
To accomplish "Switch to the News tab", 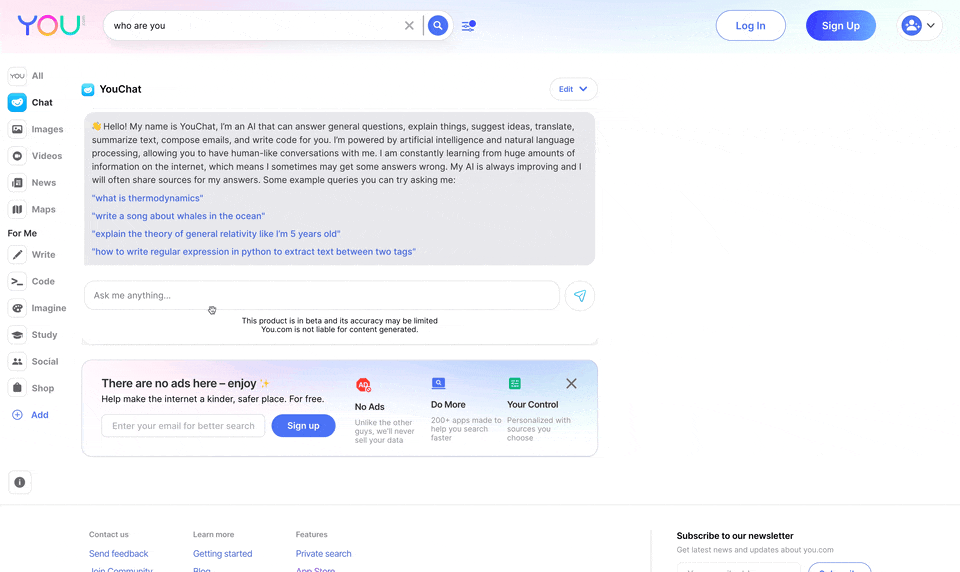I will [x=33, y=183].
